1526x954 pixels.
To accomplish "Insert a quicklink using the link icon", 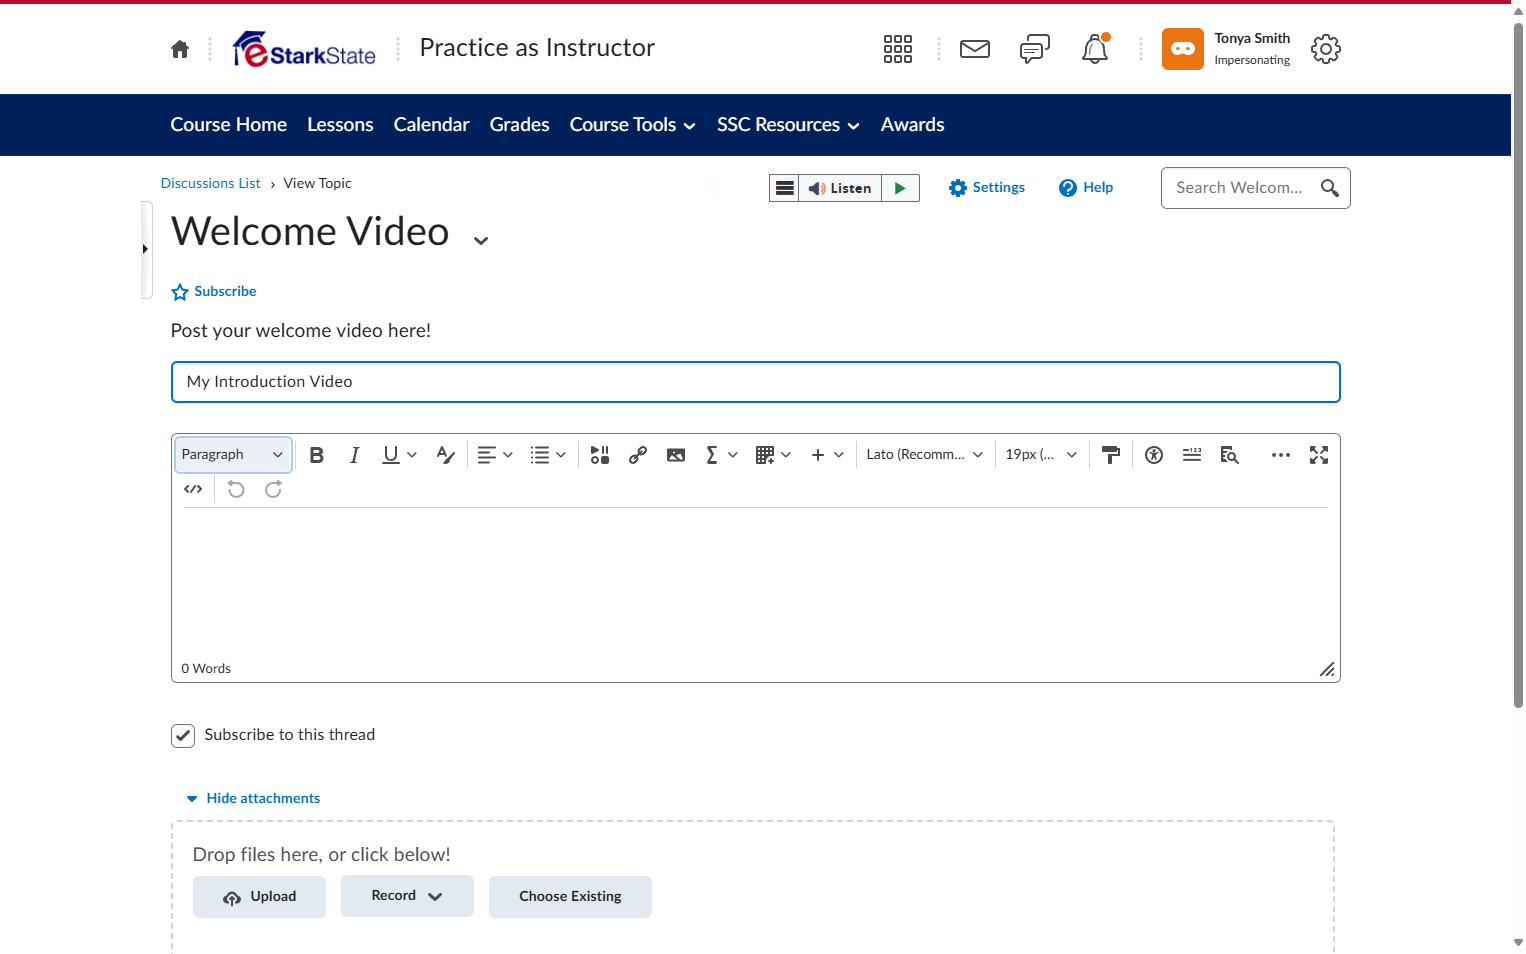I will point(638,455).
